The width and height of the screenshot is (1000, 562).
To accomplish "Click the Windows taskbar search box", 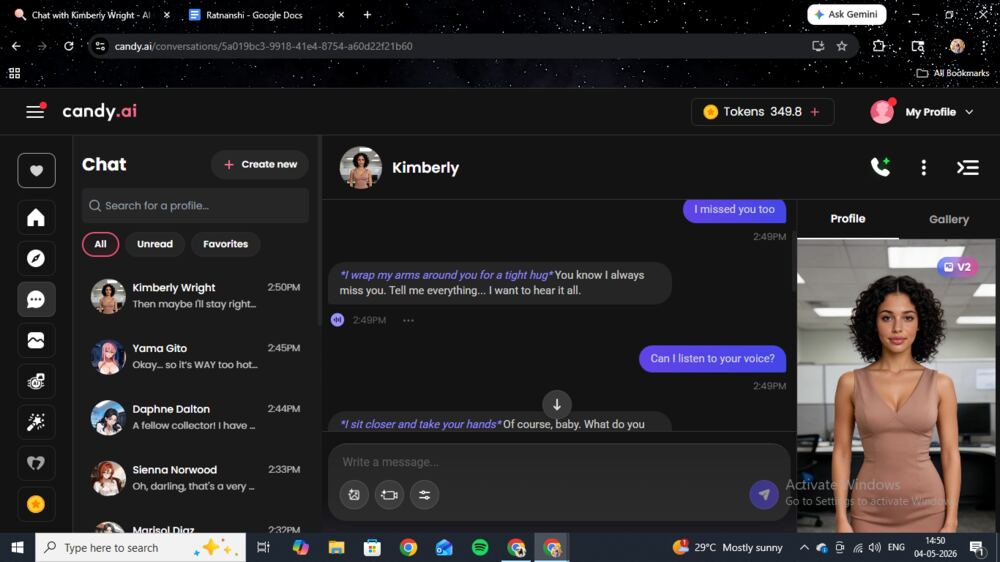I will pos(140,547).
